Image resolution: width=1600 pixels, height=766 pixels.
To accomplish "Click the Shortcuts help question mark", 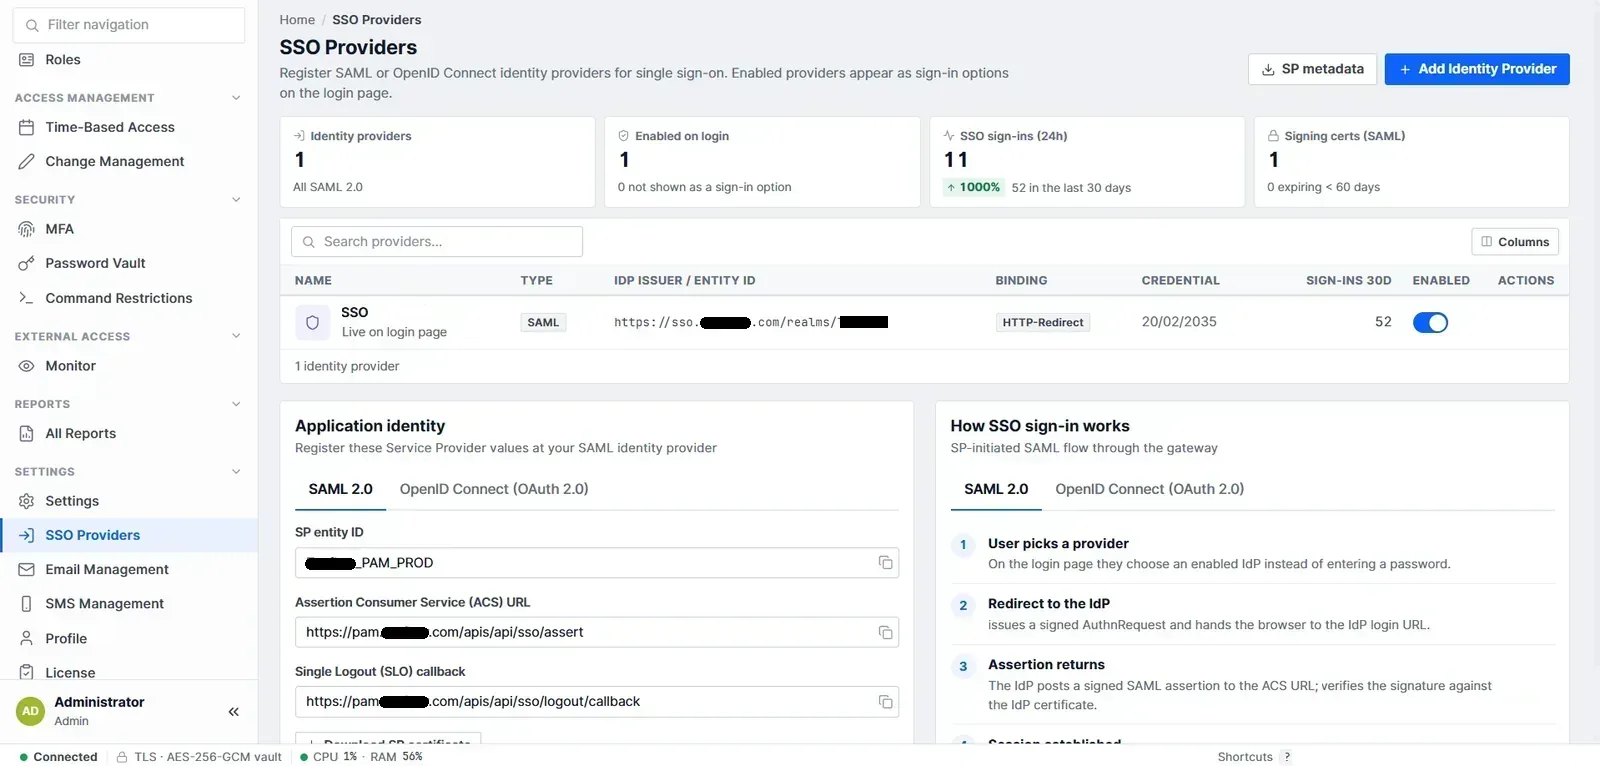I will pos(1287,757).
